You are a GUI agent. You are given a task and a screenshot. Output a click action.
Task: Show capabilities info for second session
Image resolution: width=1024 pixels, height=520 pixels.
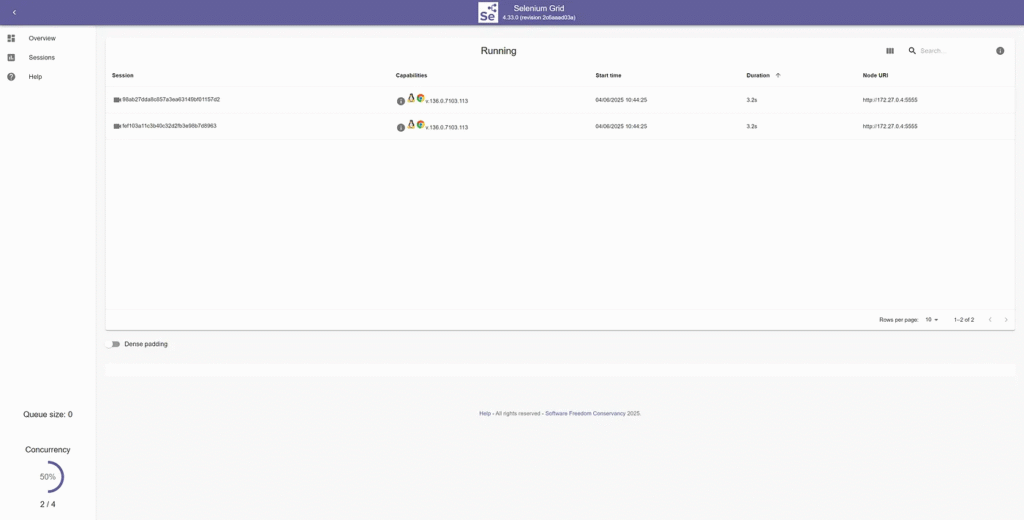(x=401, y=127)
